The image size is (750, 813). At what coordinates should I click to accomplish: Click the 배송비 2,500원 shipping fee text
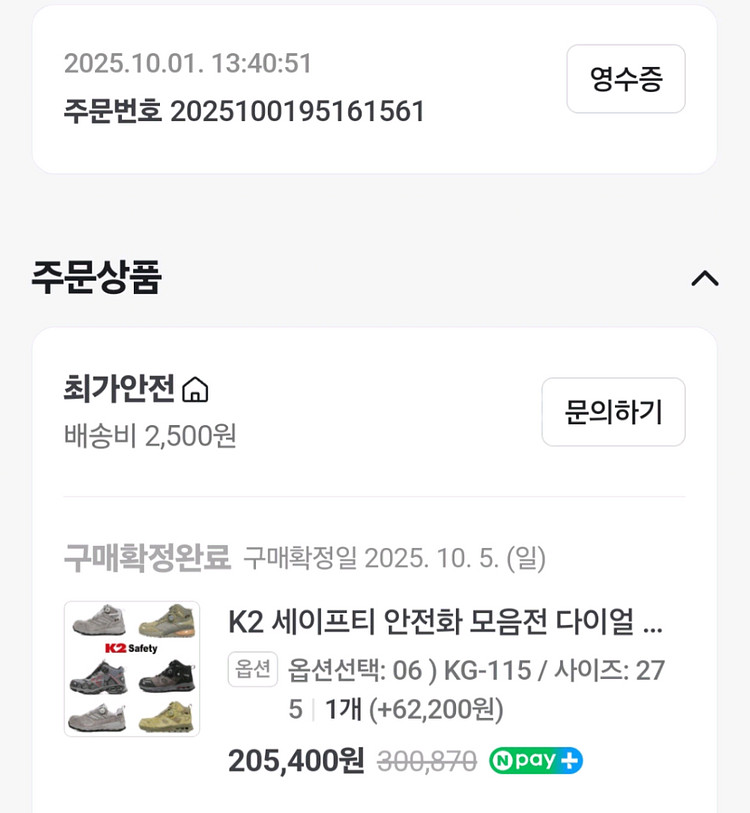[x=150, y=436]
